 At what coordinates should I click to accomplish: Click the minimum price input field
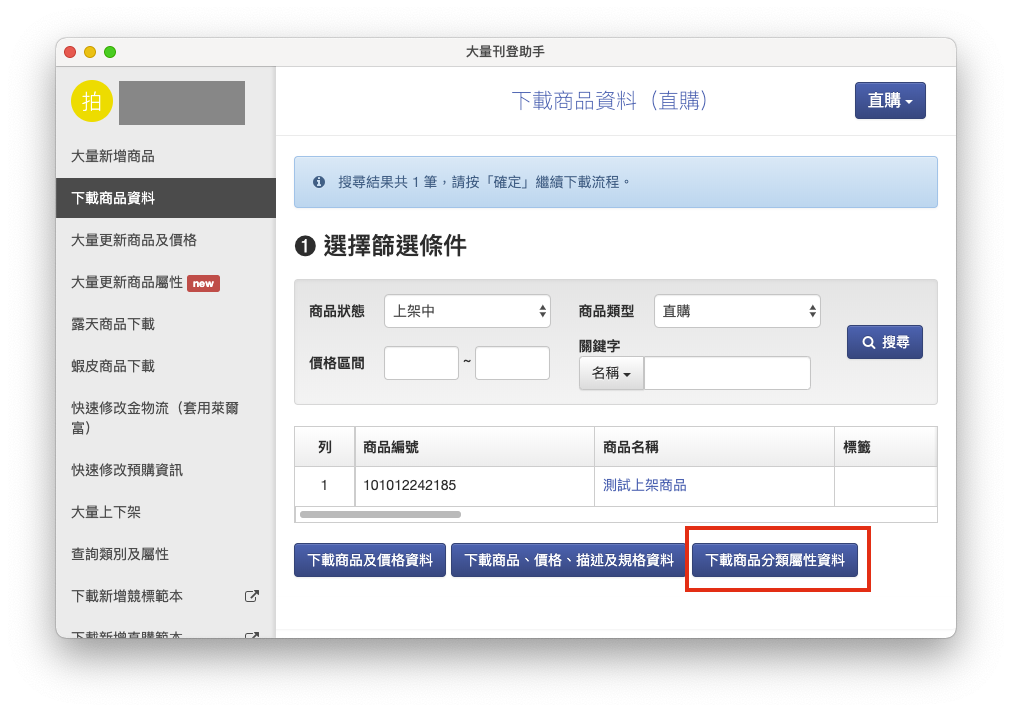[x=421, y=363]
